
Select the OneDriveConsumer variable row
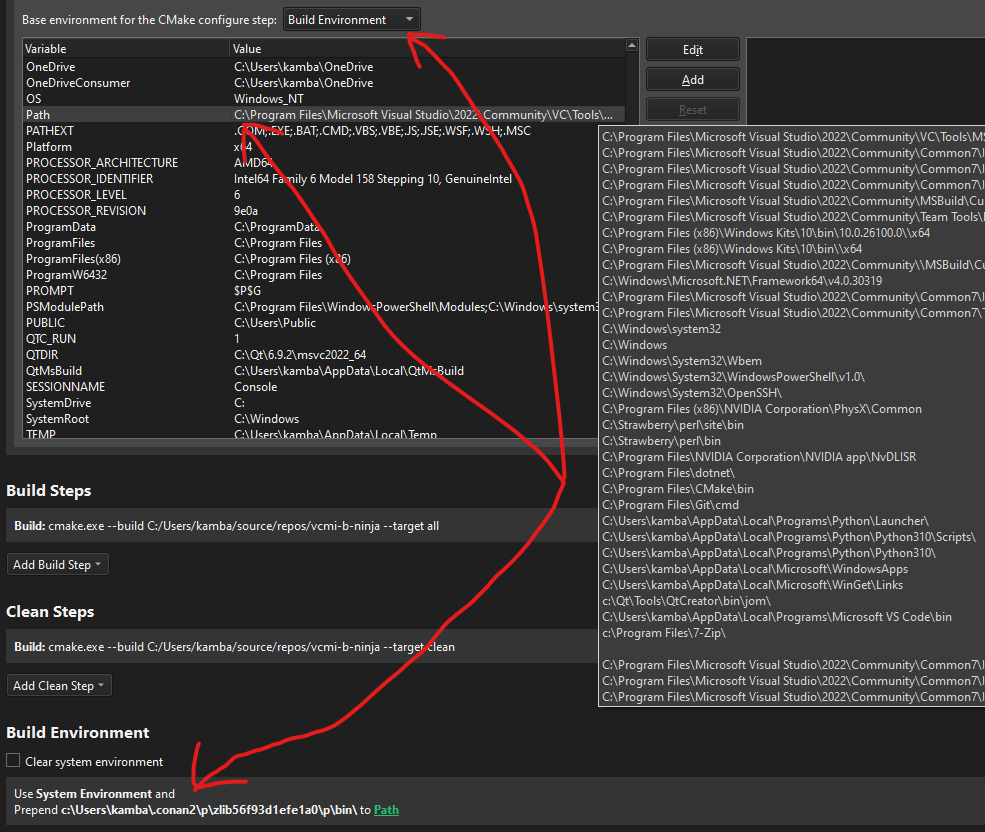click(x=78, y=83)
